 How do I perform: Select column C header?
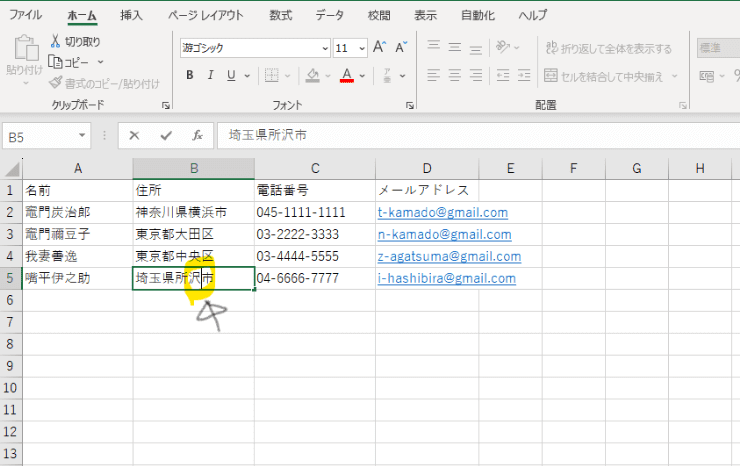coord(314,168)
